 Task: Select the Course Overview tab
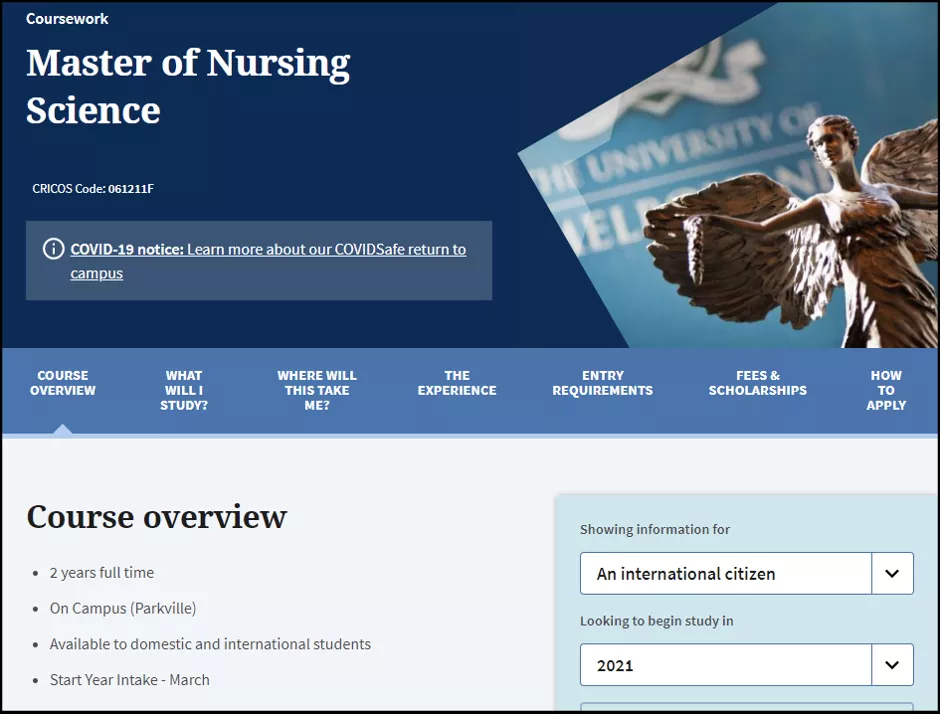pyautogui.click(x=63, y=383)
